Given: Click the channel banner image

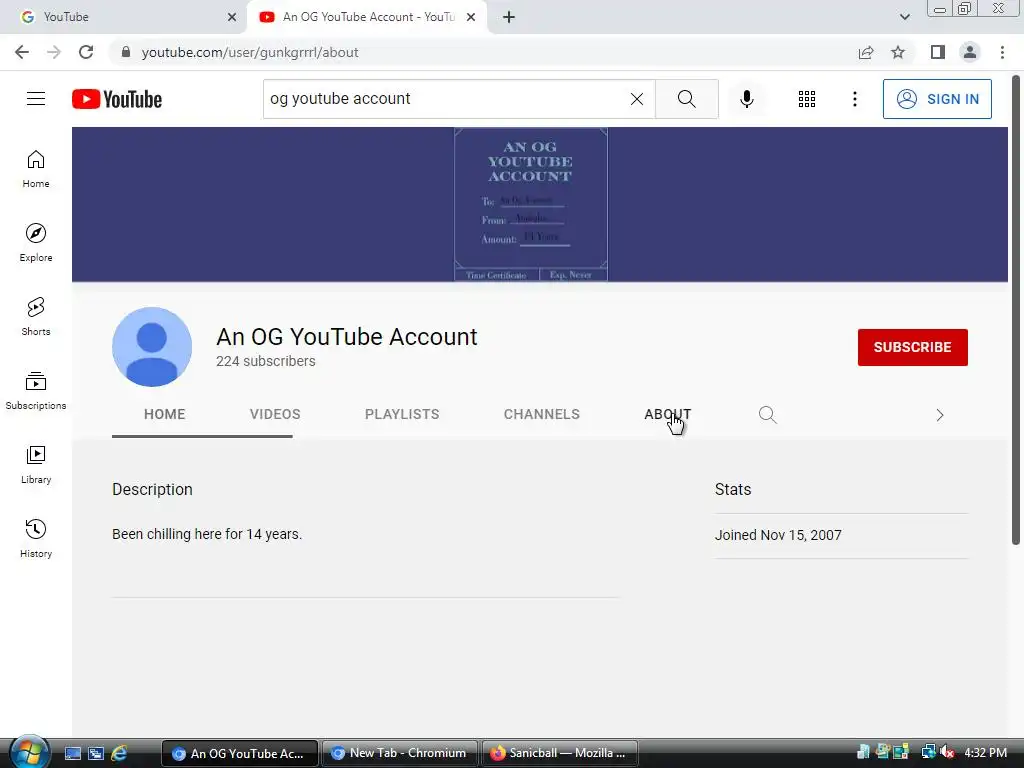Looking at the screenshot, I should point(539,204).
